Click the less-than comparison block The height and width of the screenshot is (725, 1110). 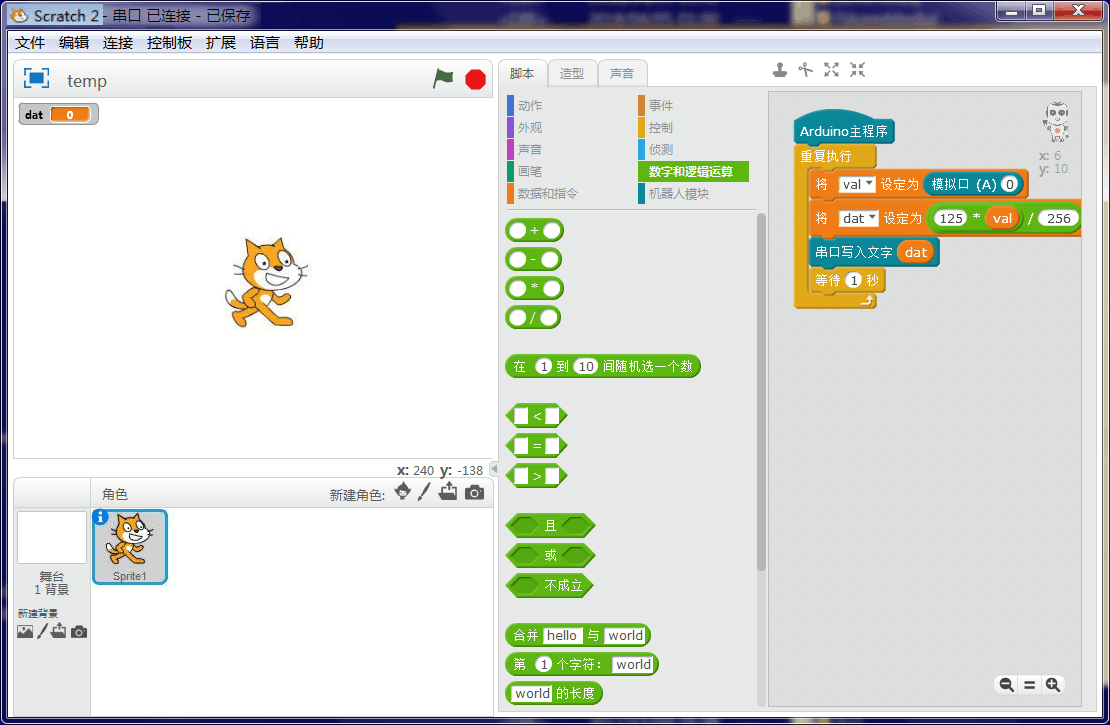click(537, 416)
